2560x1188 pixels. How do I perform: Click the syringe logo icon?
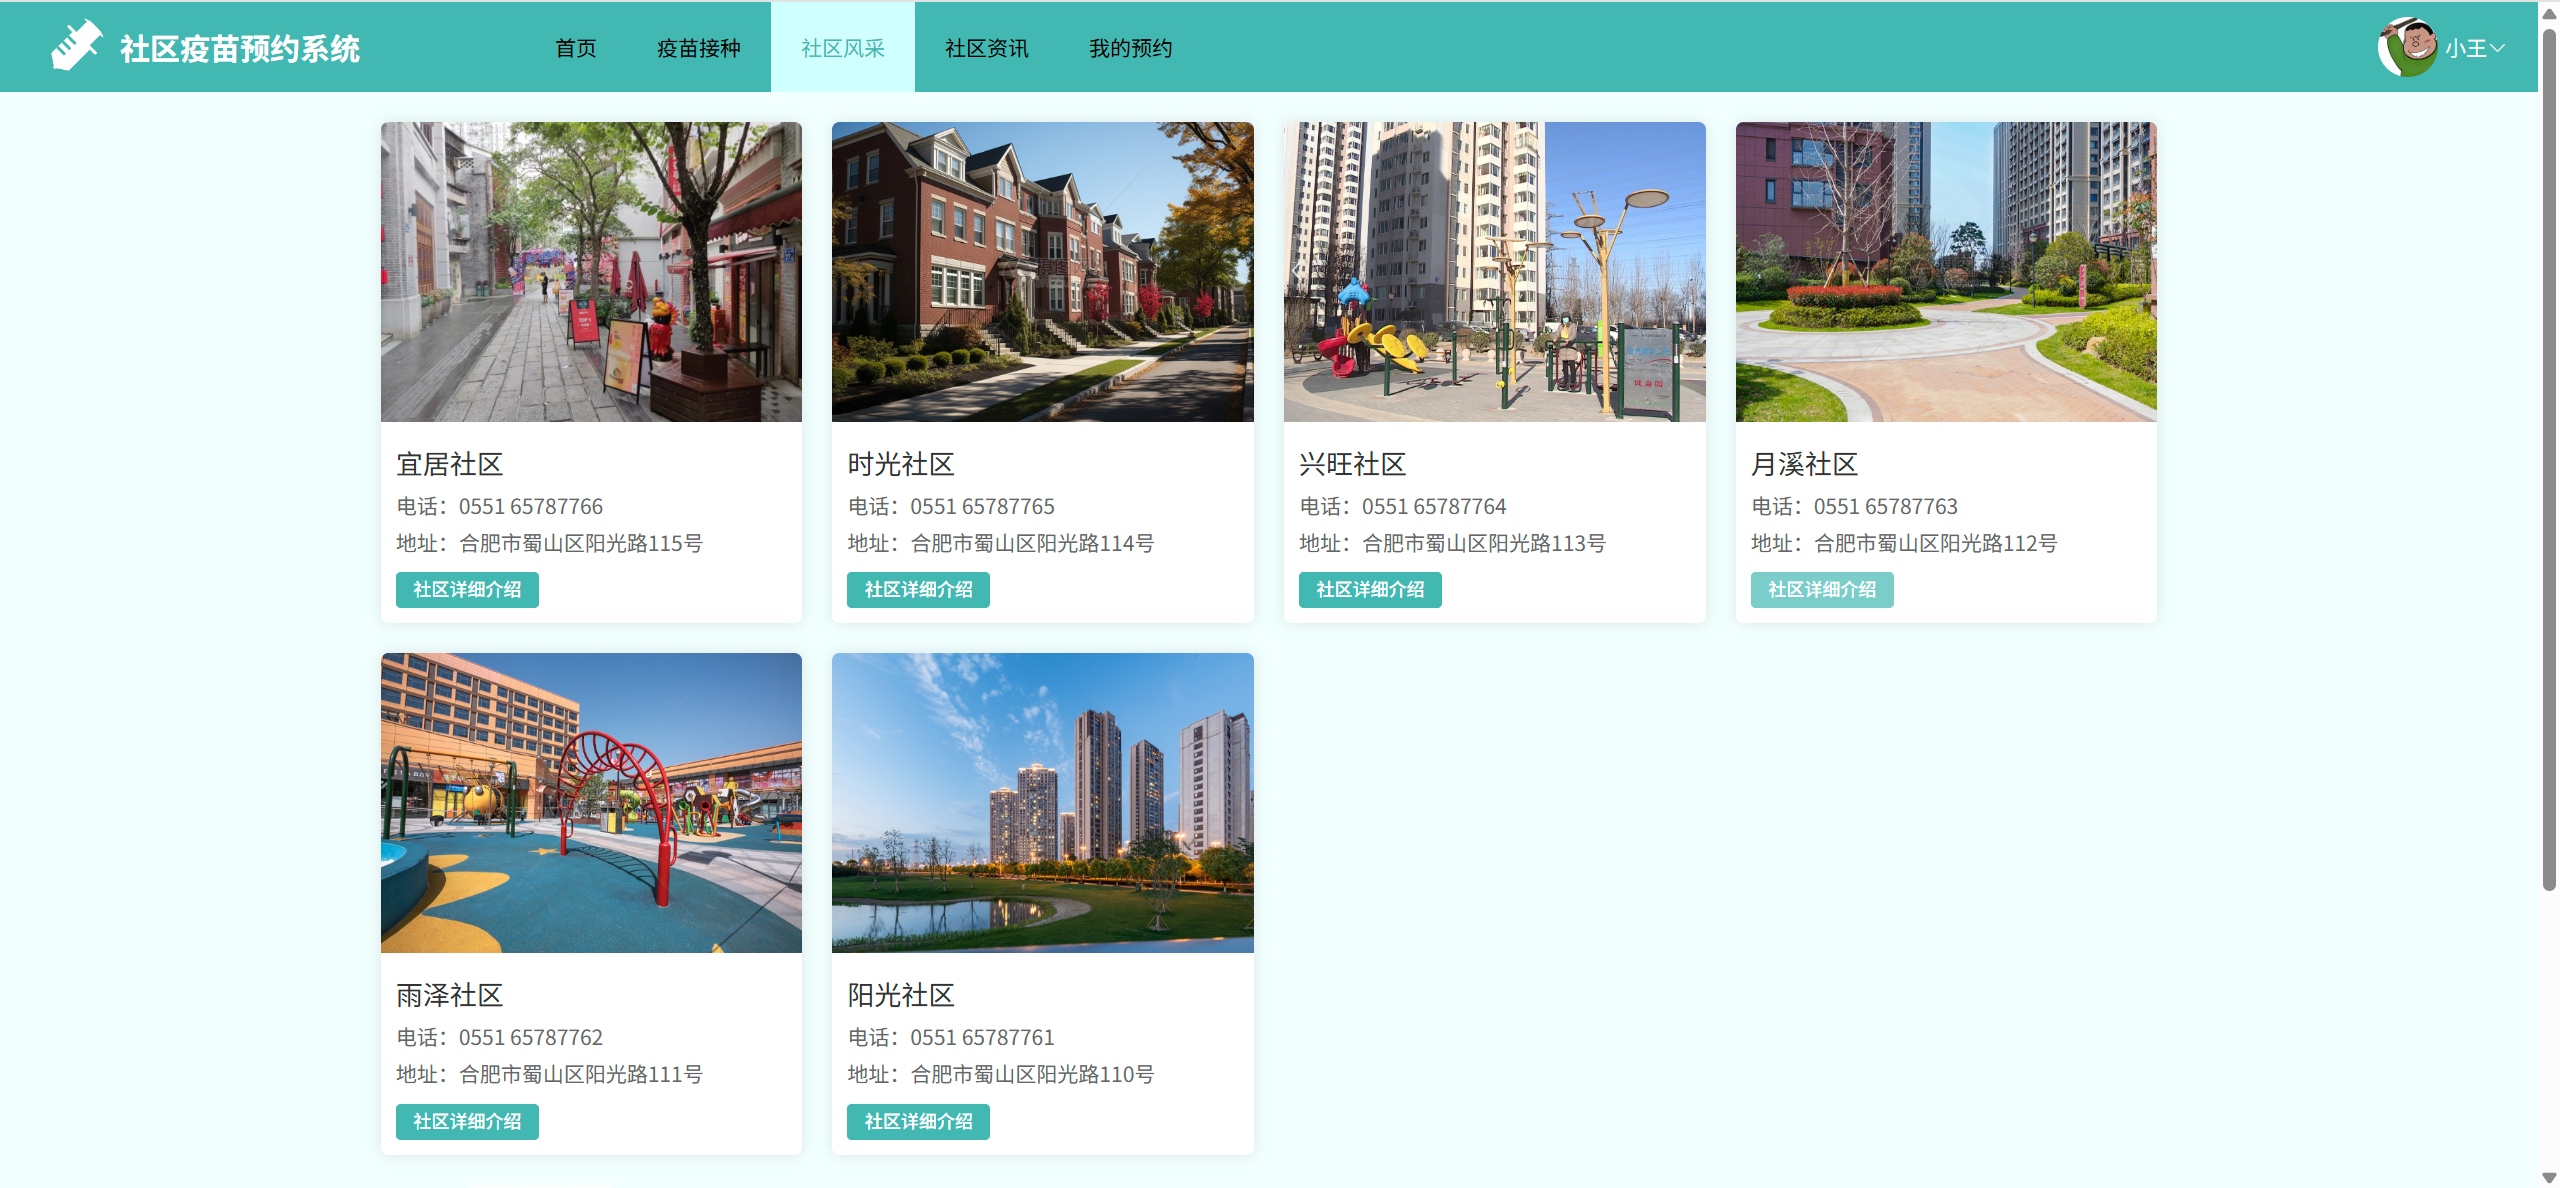[x=76, y=46]
